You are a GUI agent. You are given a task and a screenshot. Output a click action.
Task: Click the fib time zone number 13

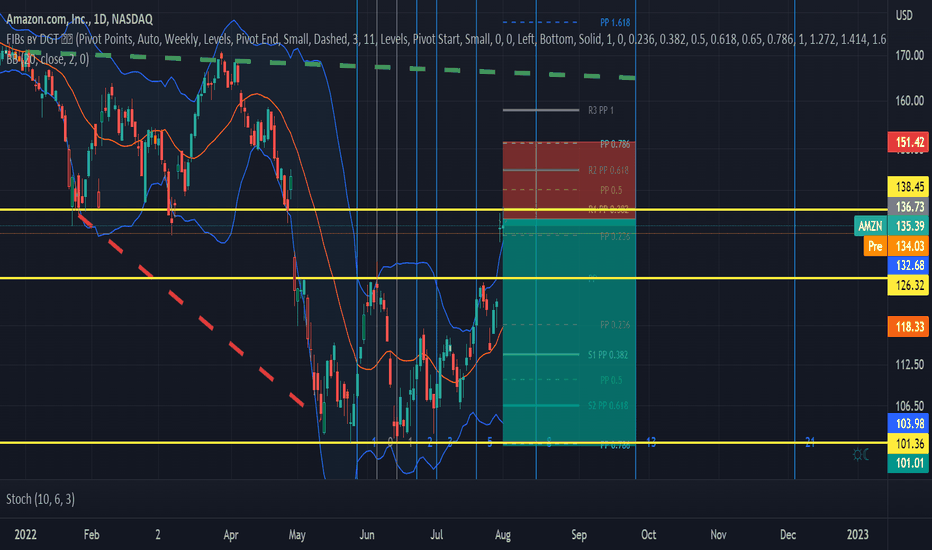click(651, 442)
